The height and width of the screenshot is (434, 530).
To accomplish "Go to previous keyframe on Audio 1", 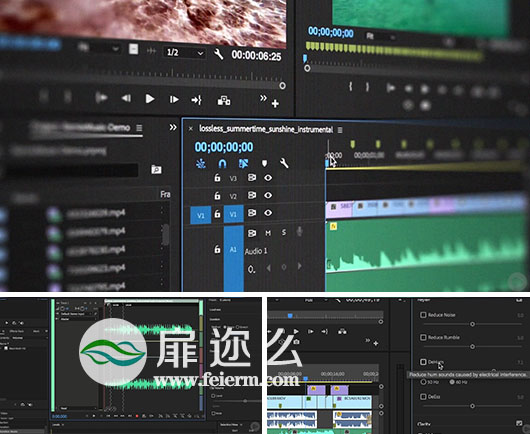I will [269, 268].
